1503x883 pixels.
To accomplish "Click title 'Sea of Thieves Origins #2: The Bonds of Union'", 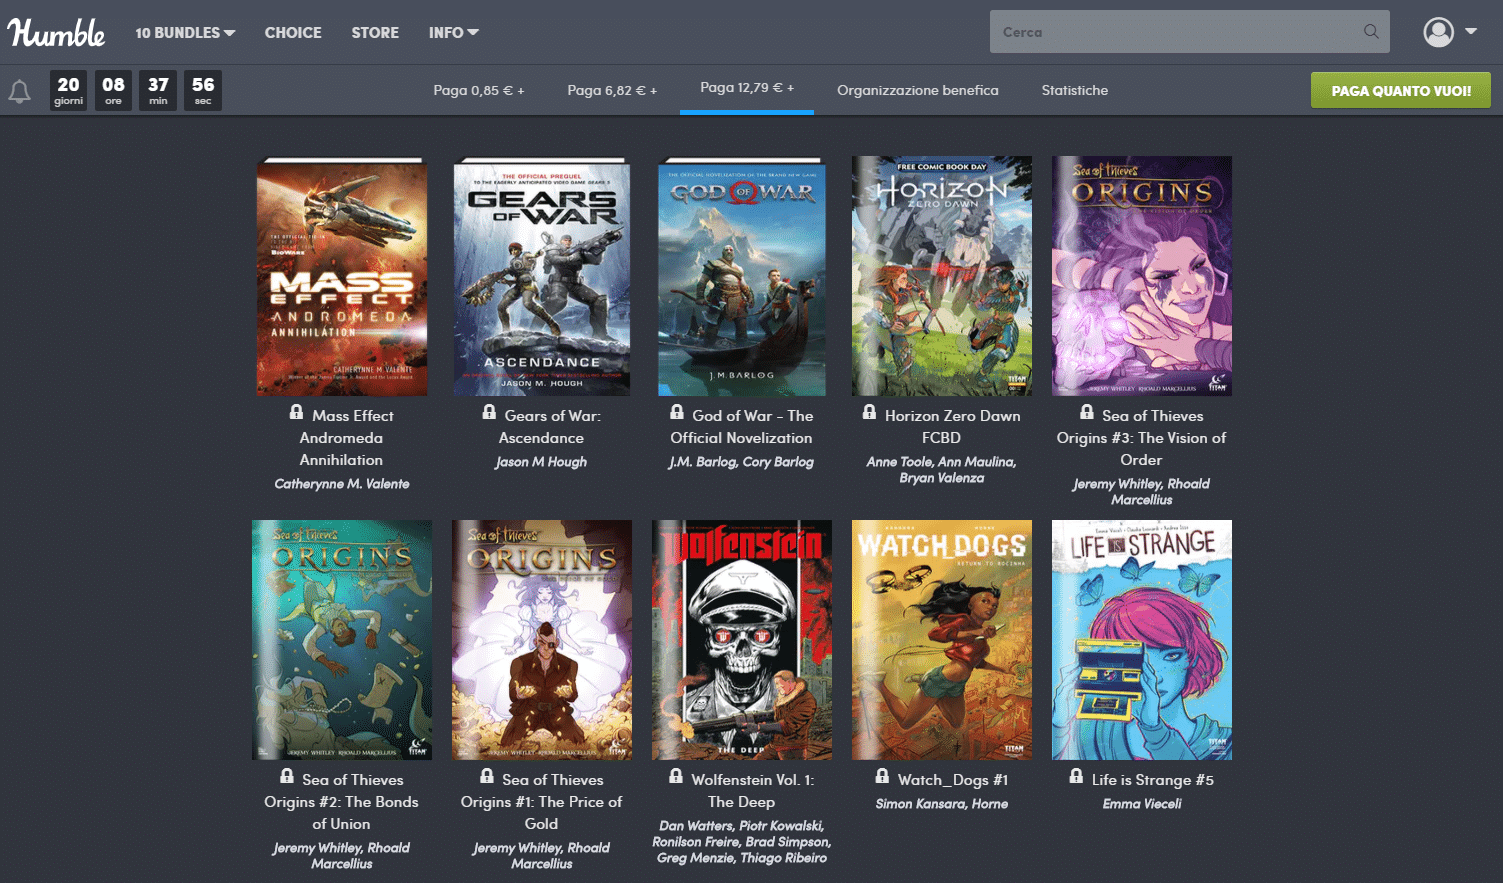I will tap(342, 802).
